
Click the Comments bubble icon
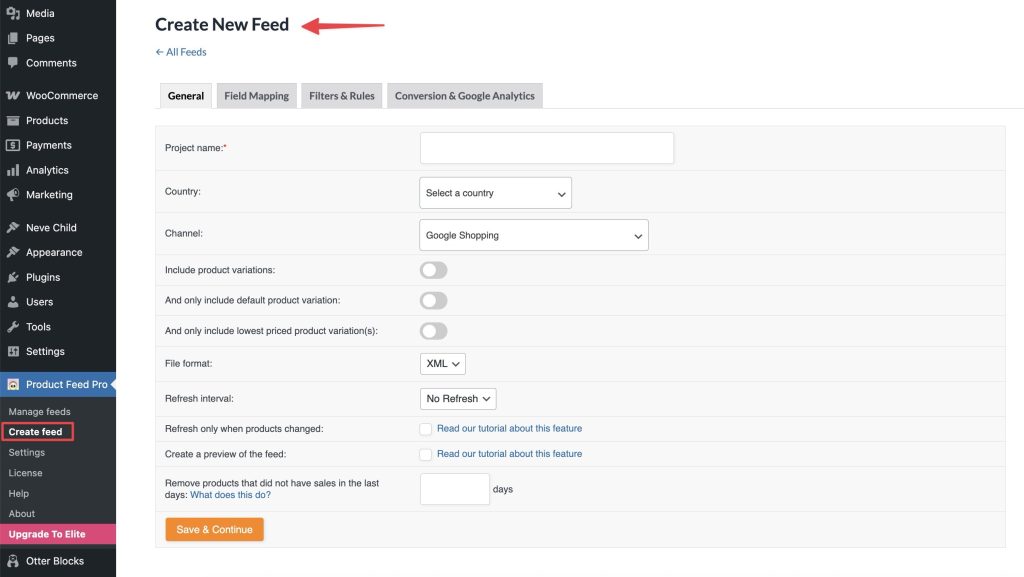(x=13, y=63)
